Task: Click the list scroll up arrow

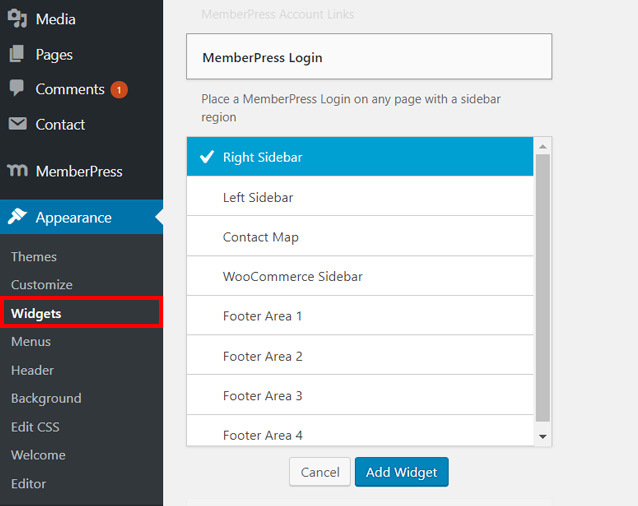Action: (543, 146)
